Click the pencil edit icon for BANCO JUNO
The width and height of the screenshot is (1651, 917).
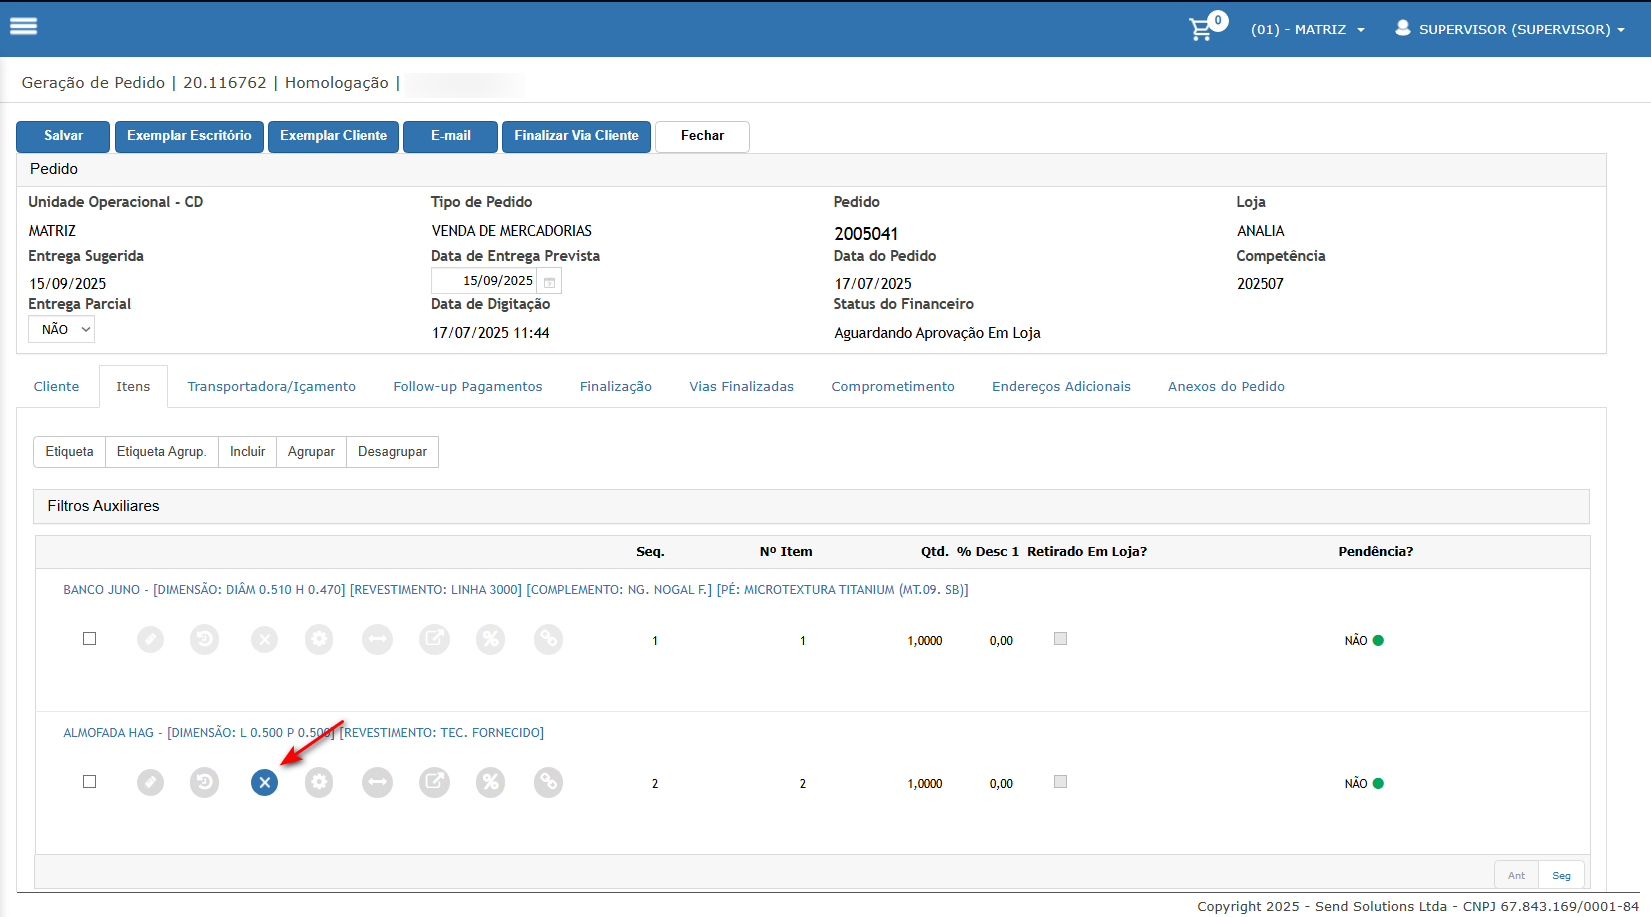[x=150, y=640]
